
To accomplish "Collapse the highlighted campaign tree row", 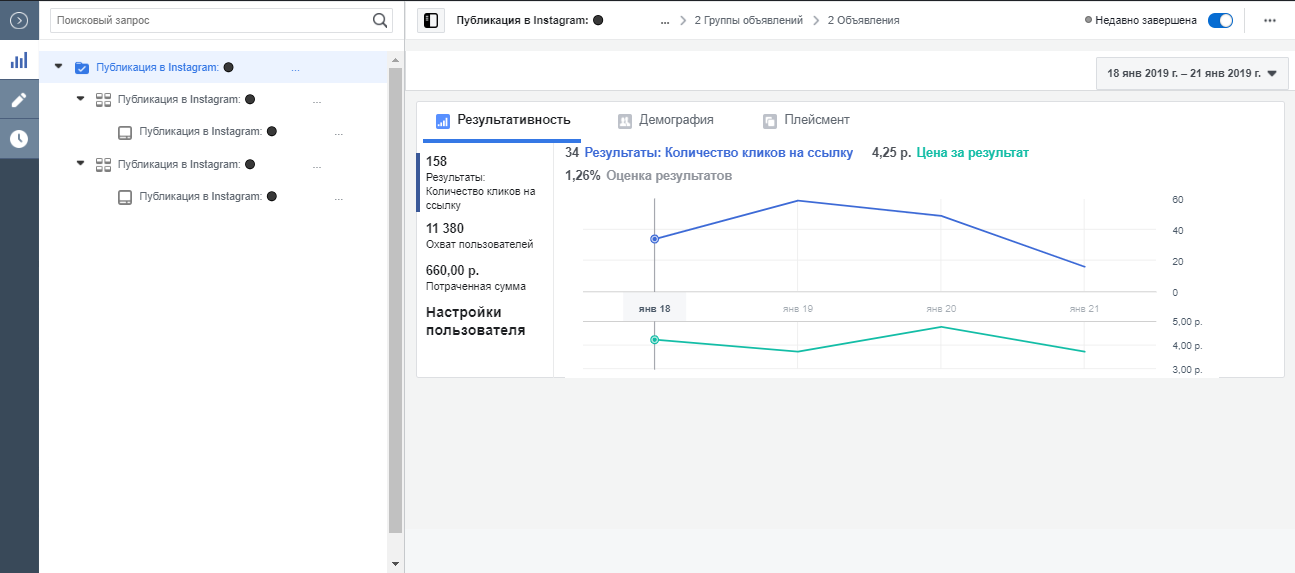I will [x=58, y=67].
